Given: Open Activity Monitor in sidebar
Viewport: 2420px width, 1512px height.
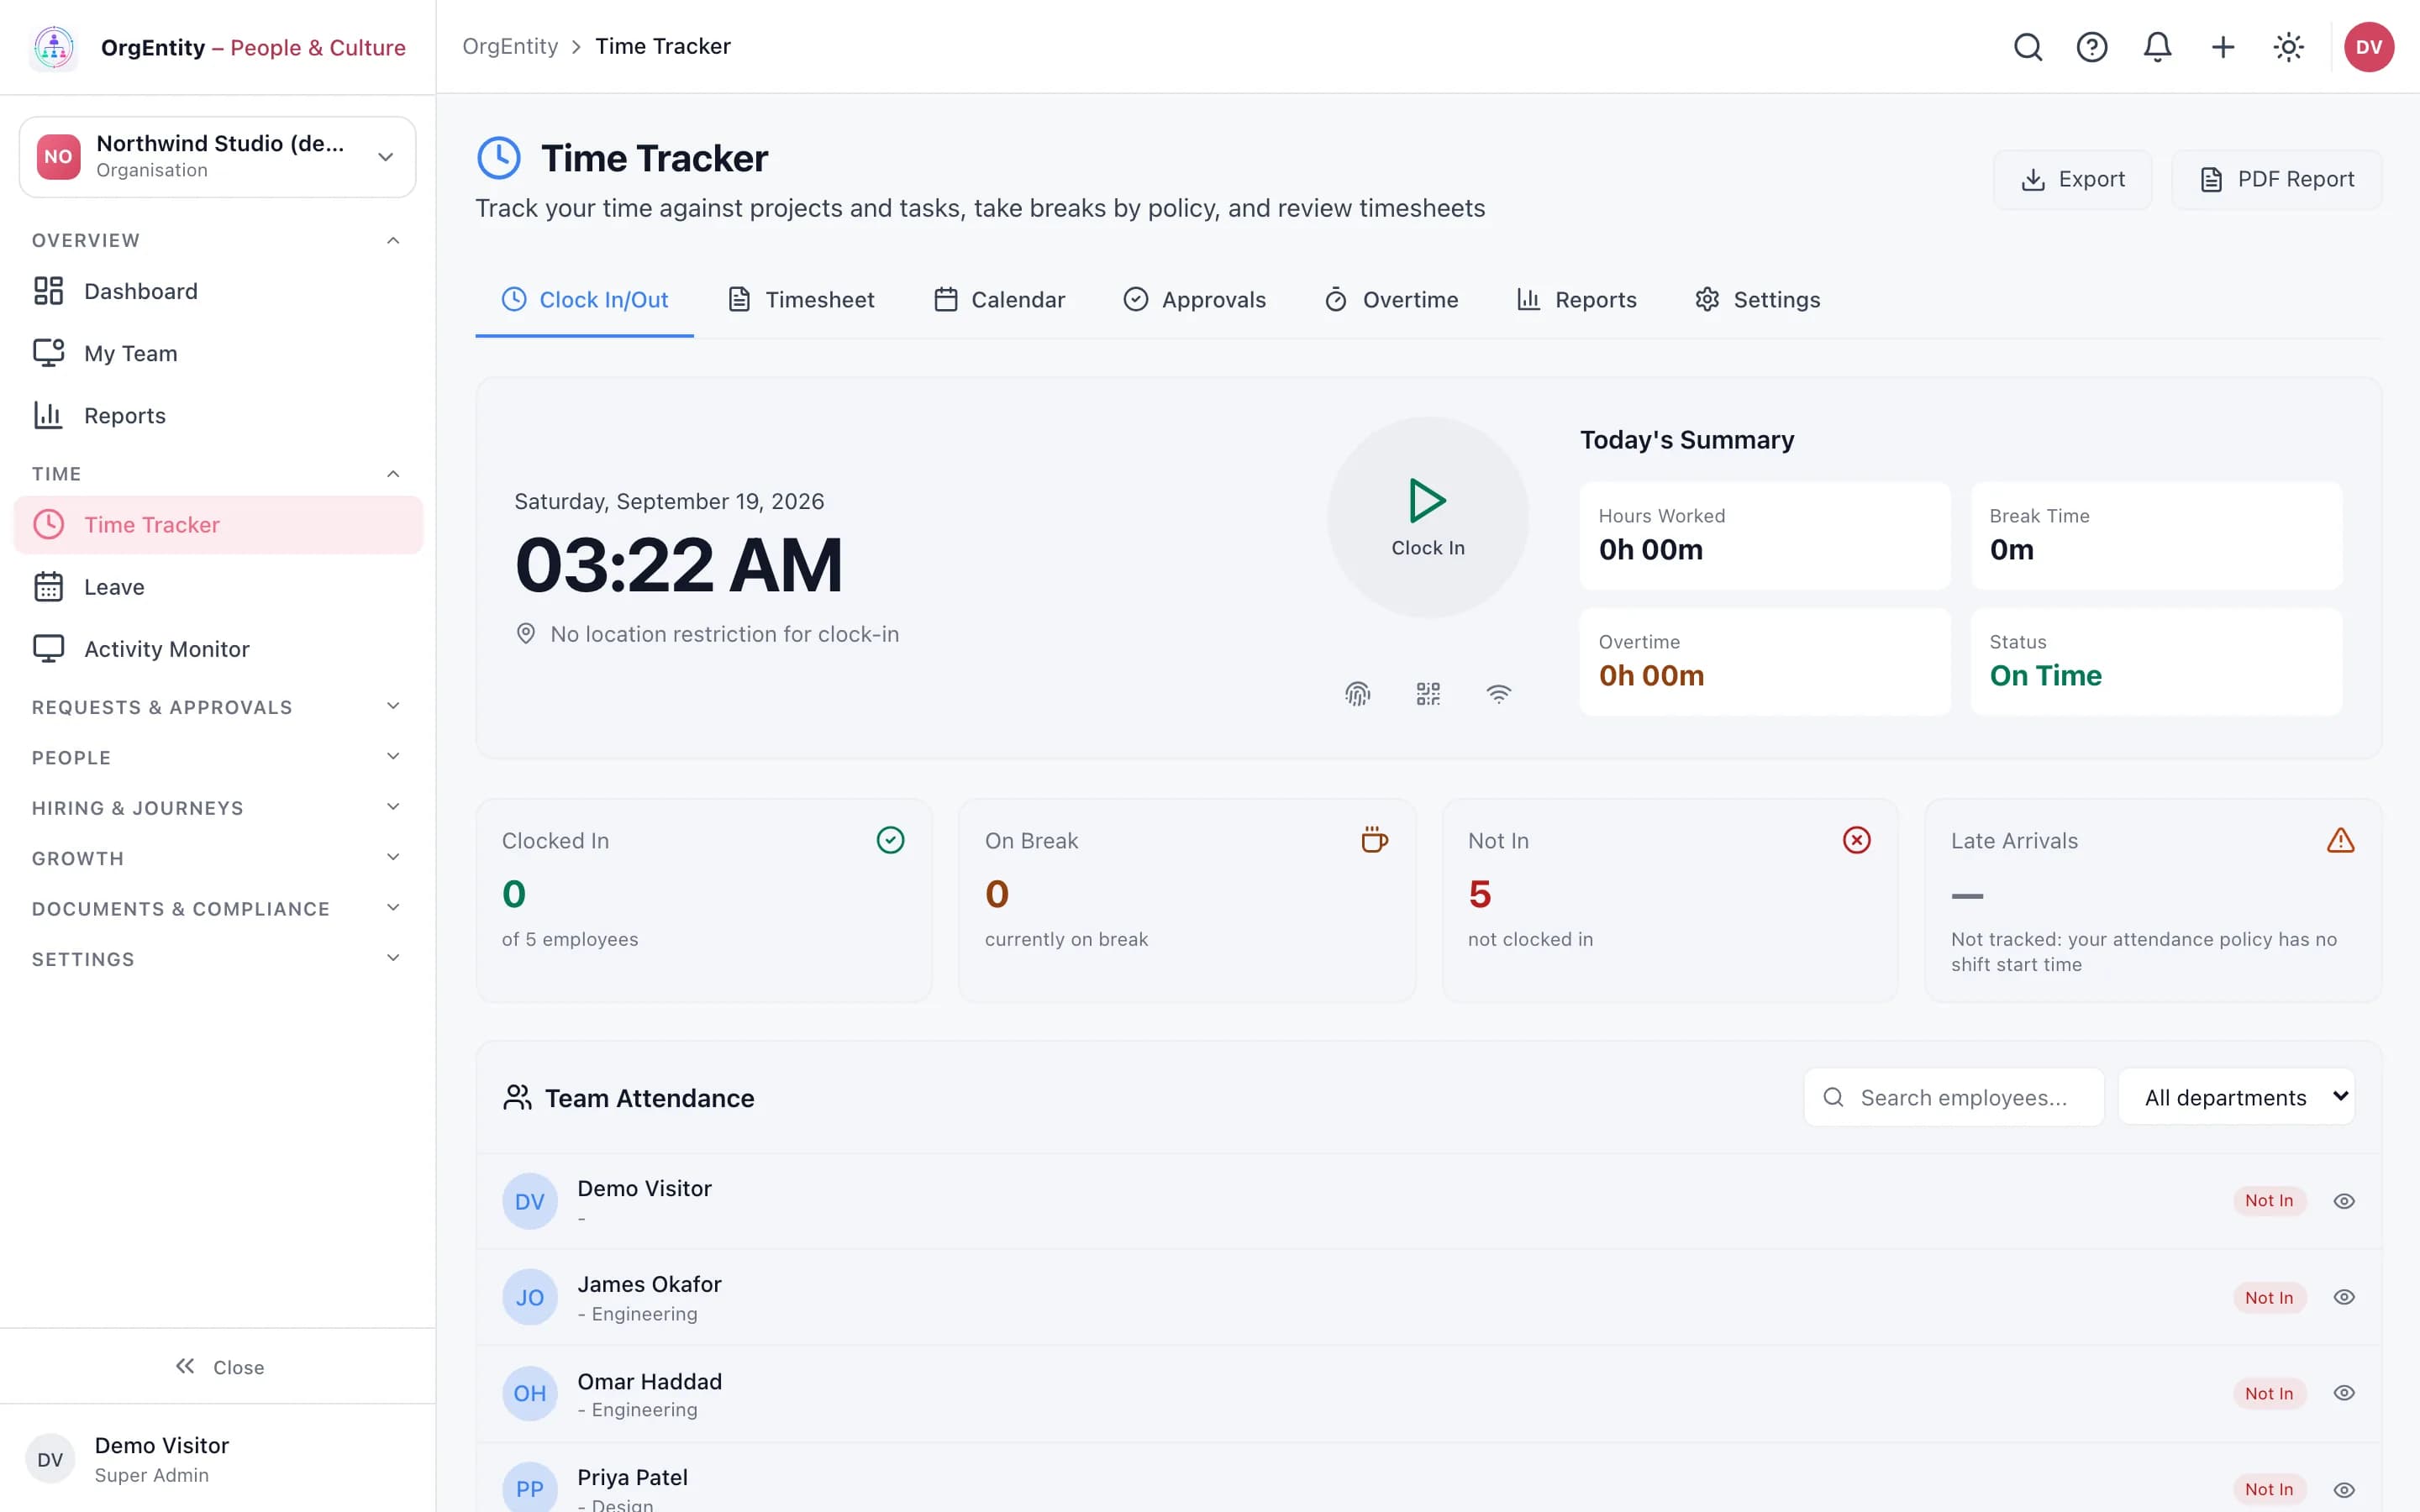Looking at the screenshot, I should pos(217,649).
